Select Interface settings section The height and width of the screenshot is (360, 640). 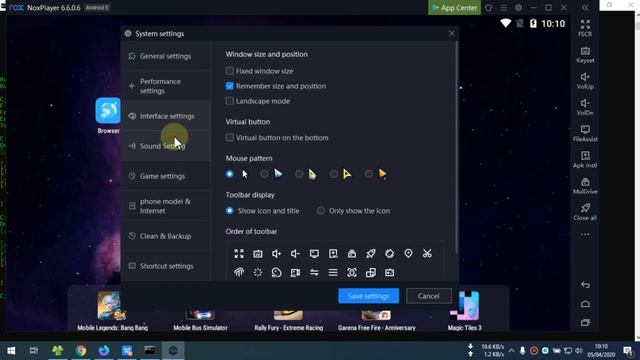166,116
